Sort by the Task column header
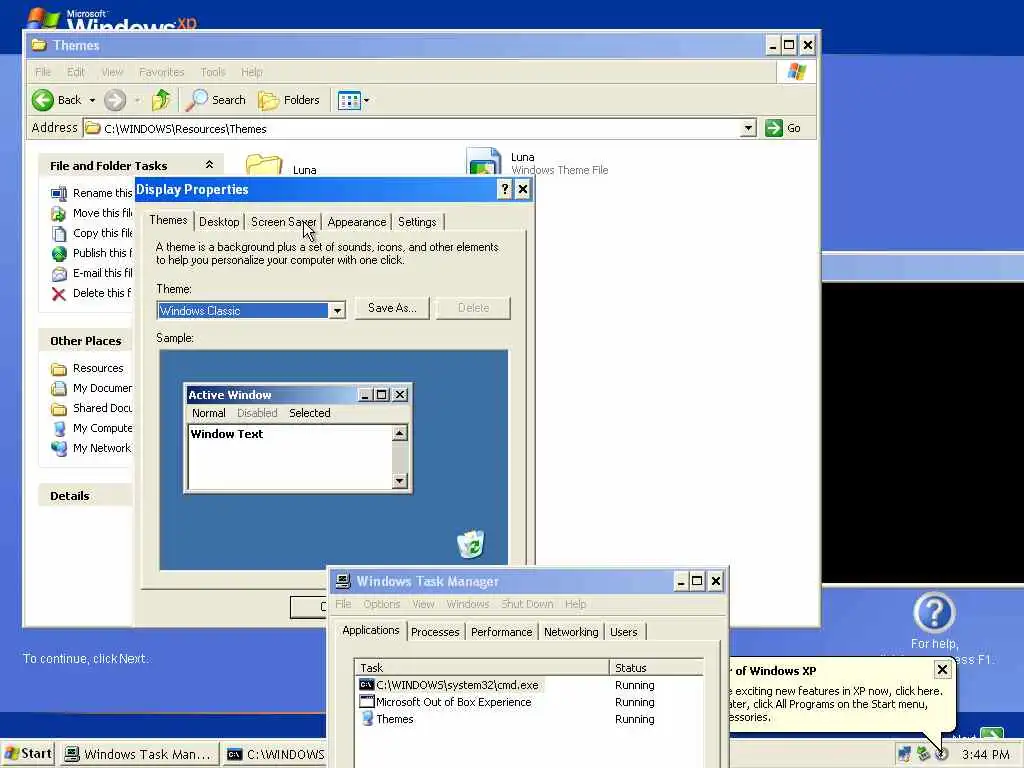This screenshot has width=1024, height=768. pyautogui.click(x=481, y=667)
